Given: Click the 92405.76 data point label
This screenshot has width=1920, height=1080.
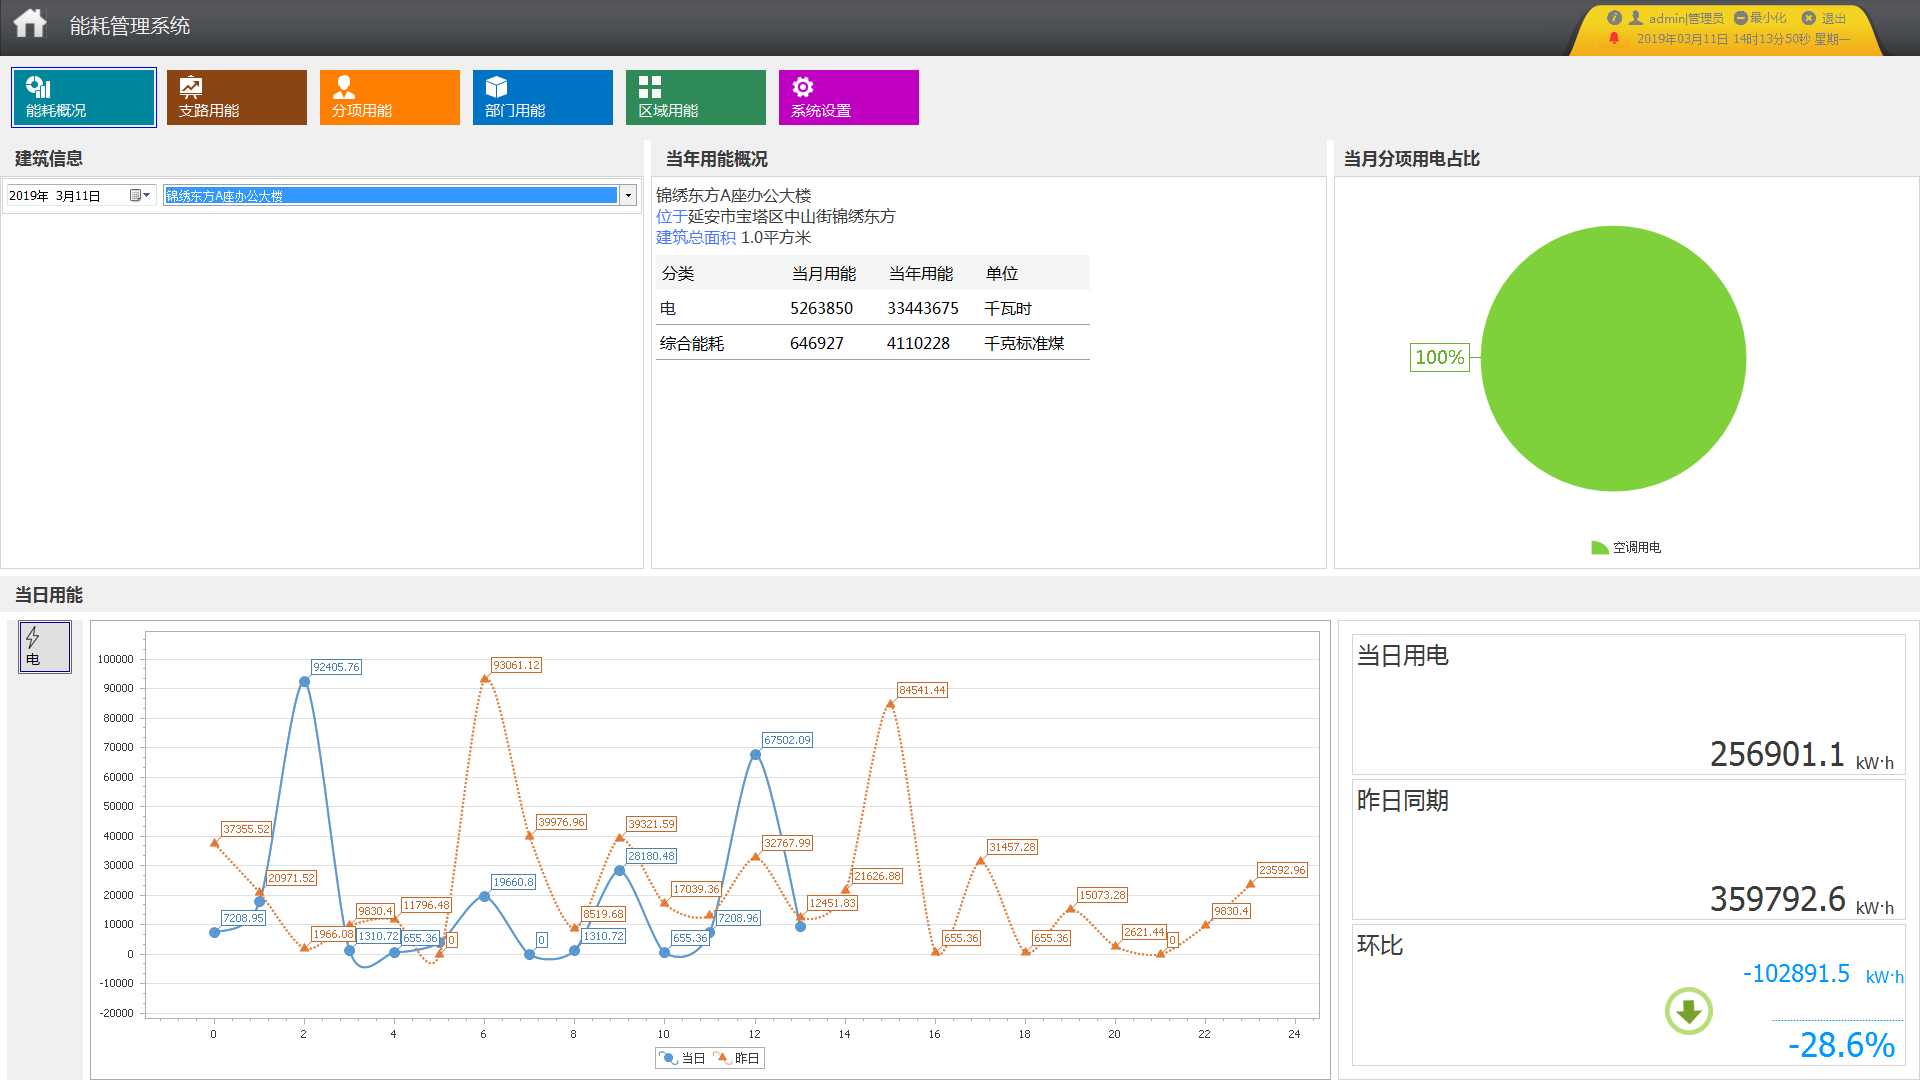Looking at the screenshot, I should tap(336, 667).
